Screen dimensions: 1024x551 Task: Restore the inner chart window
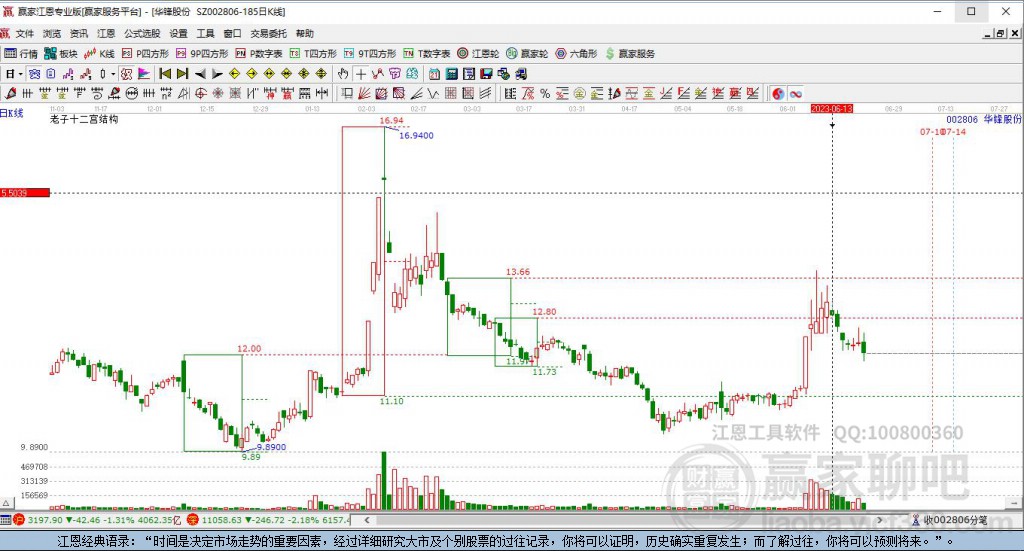pos(1000,33)
